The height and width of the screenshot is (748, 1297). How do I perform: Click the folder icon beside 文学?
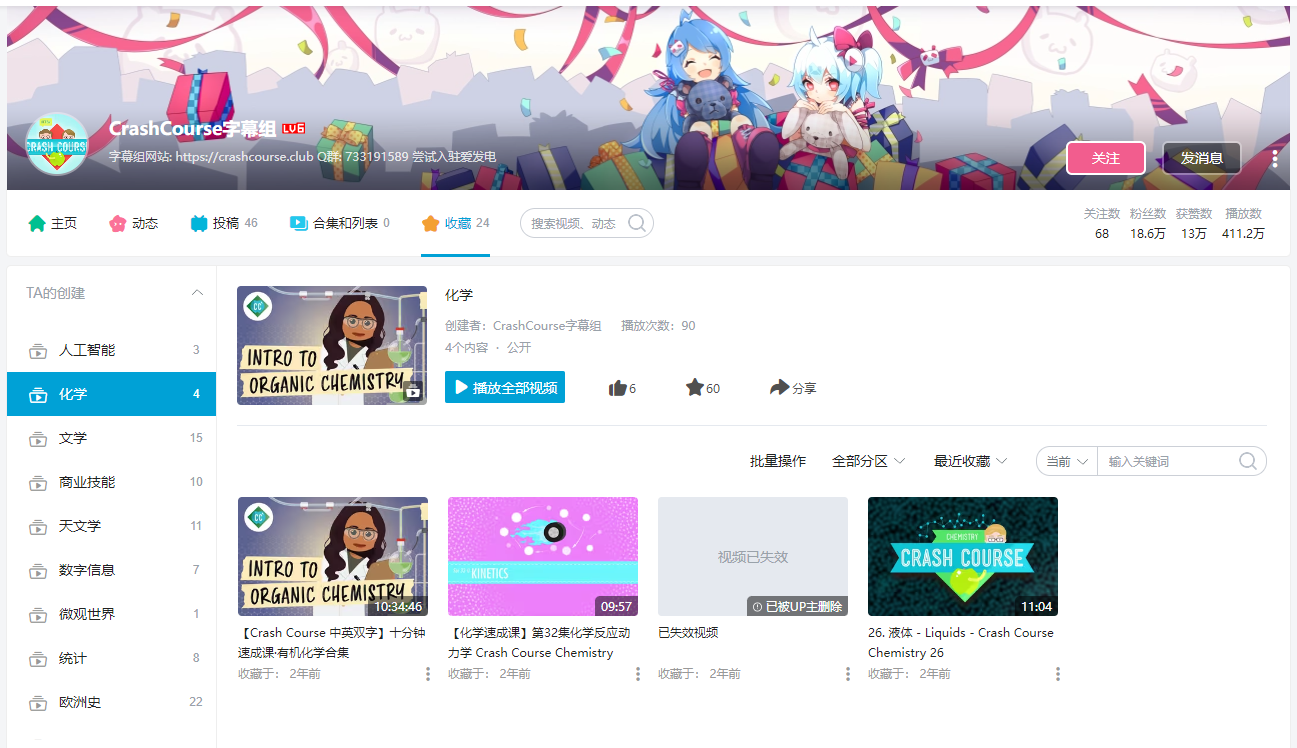coord(37,439)
